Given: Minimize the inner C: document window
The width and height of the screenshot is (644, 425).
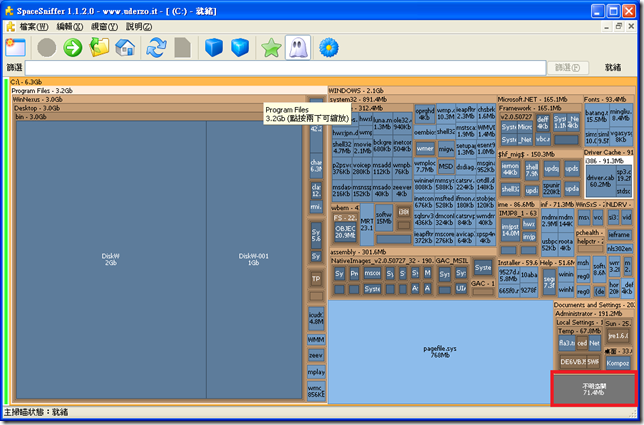Looking at the screenshot, I should tap(606, 27).
